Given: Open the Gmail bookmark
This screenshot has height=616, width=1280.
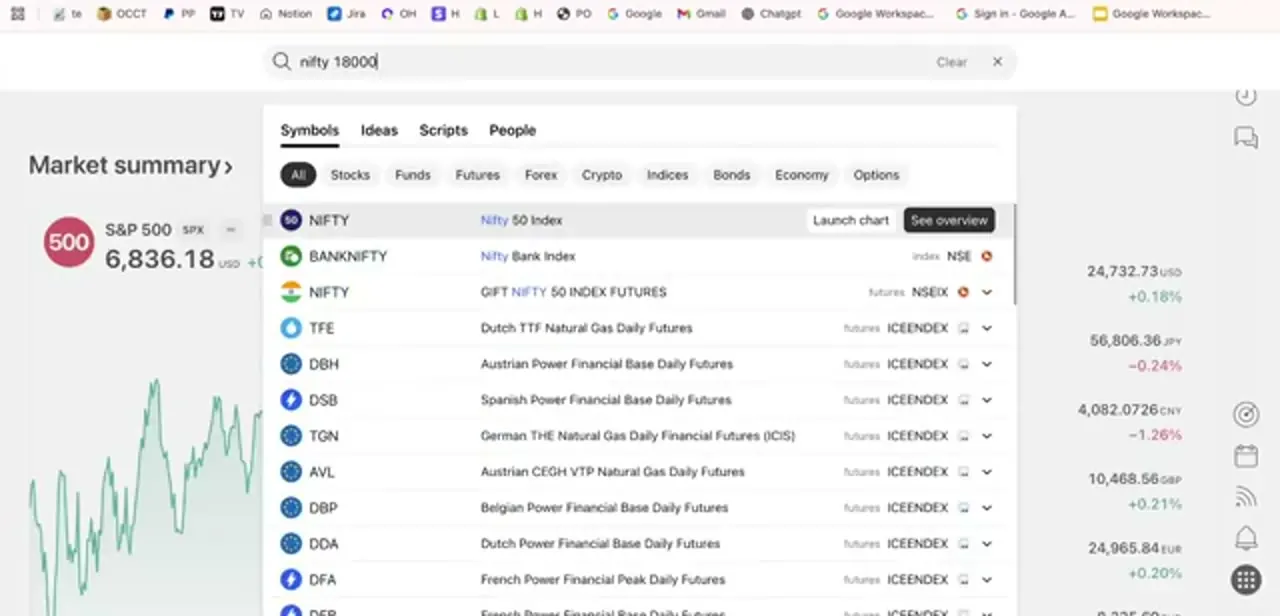Looking at the screenshot, I should (x=701, y=14).
